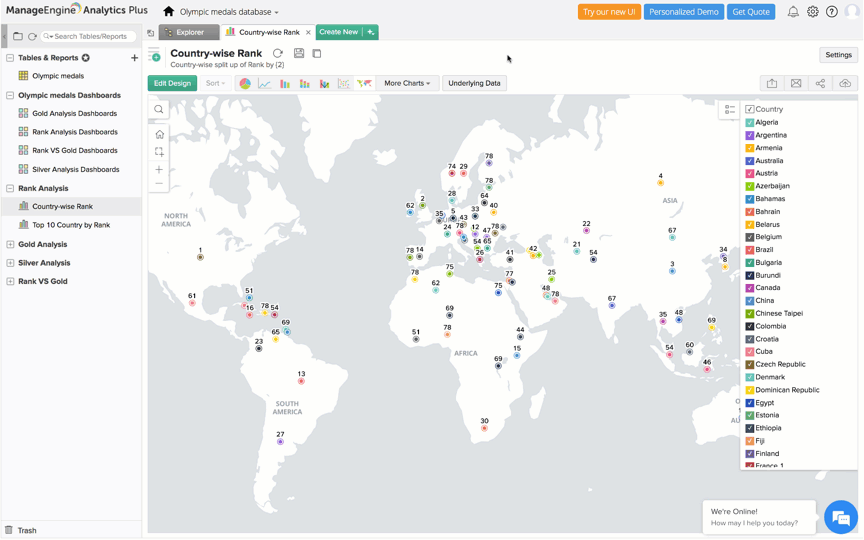Collapse the Olympic medals Dashboards folder
Viewport: 864px width, 540px height.
click(10, 95)
